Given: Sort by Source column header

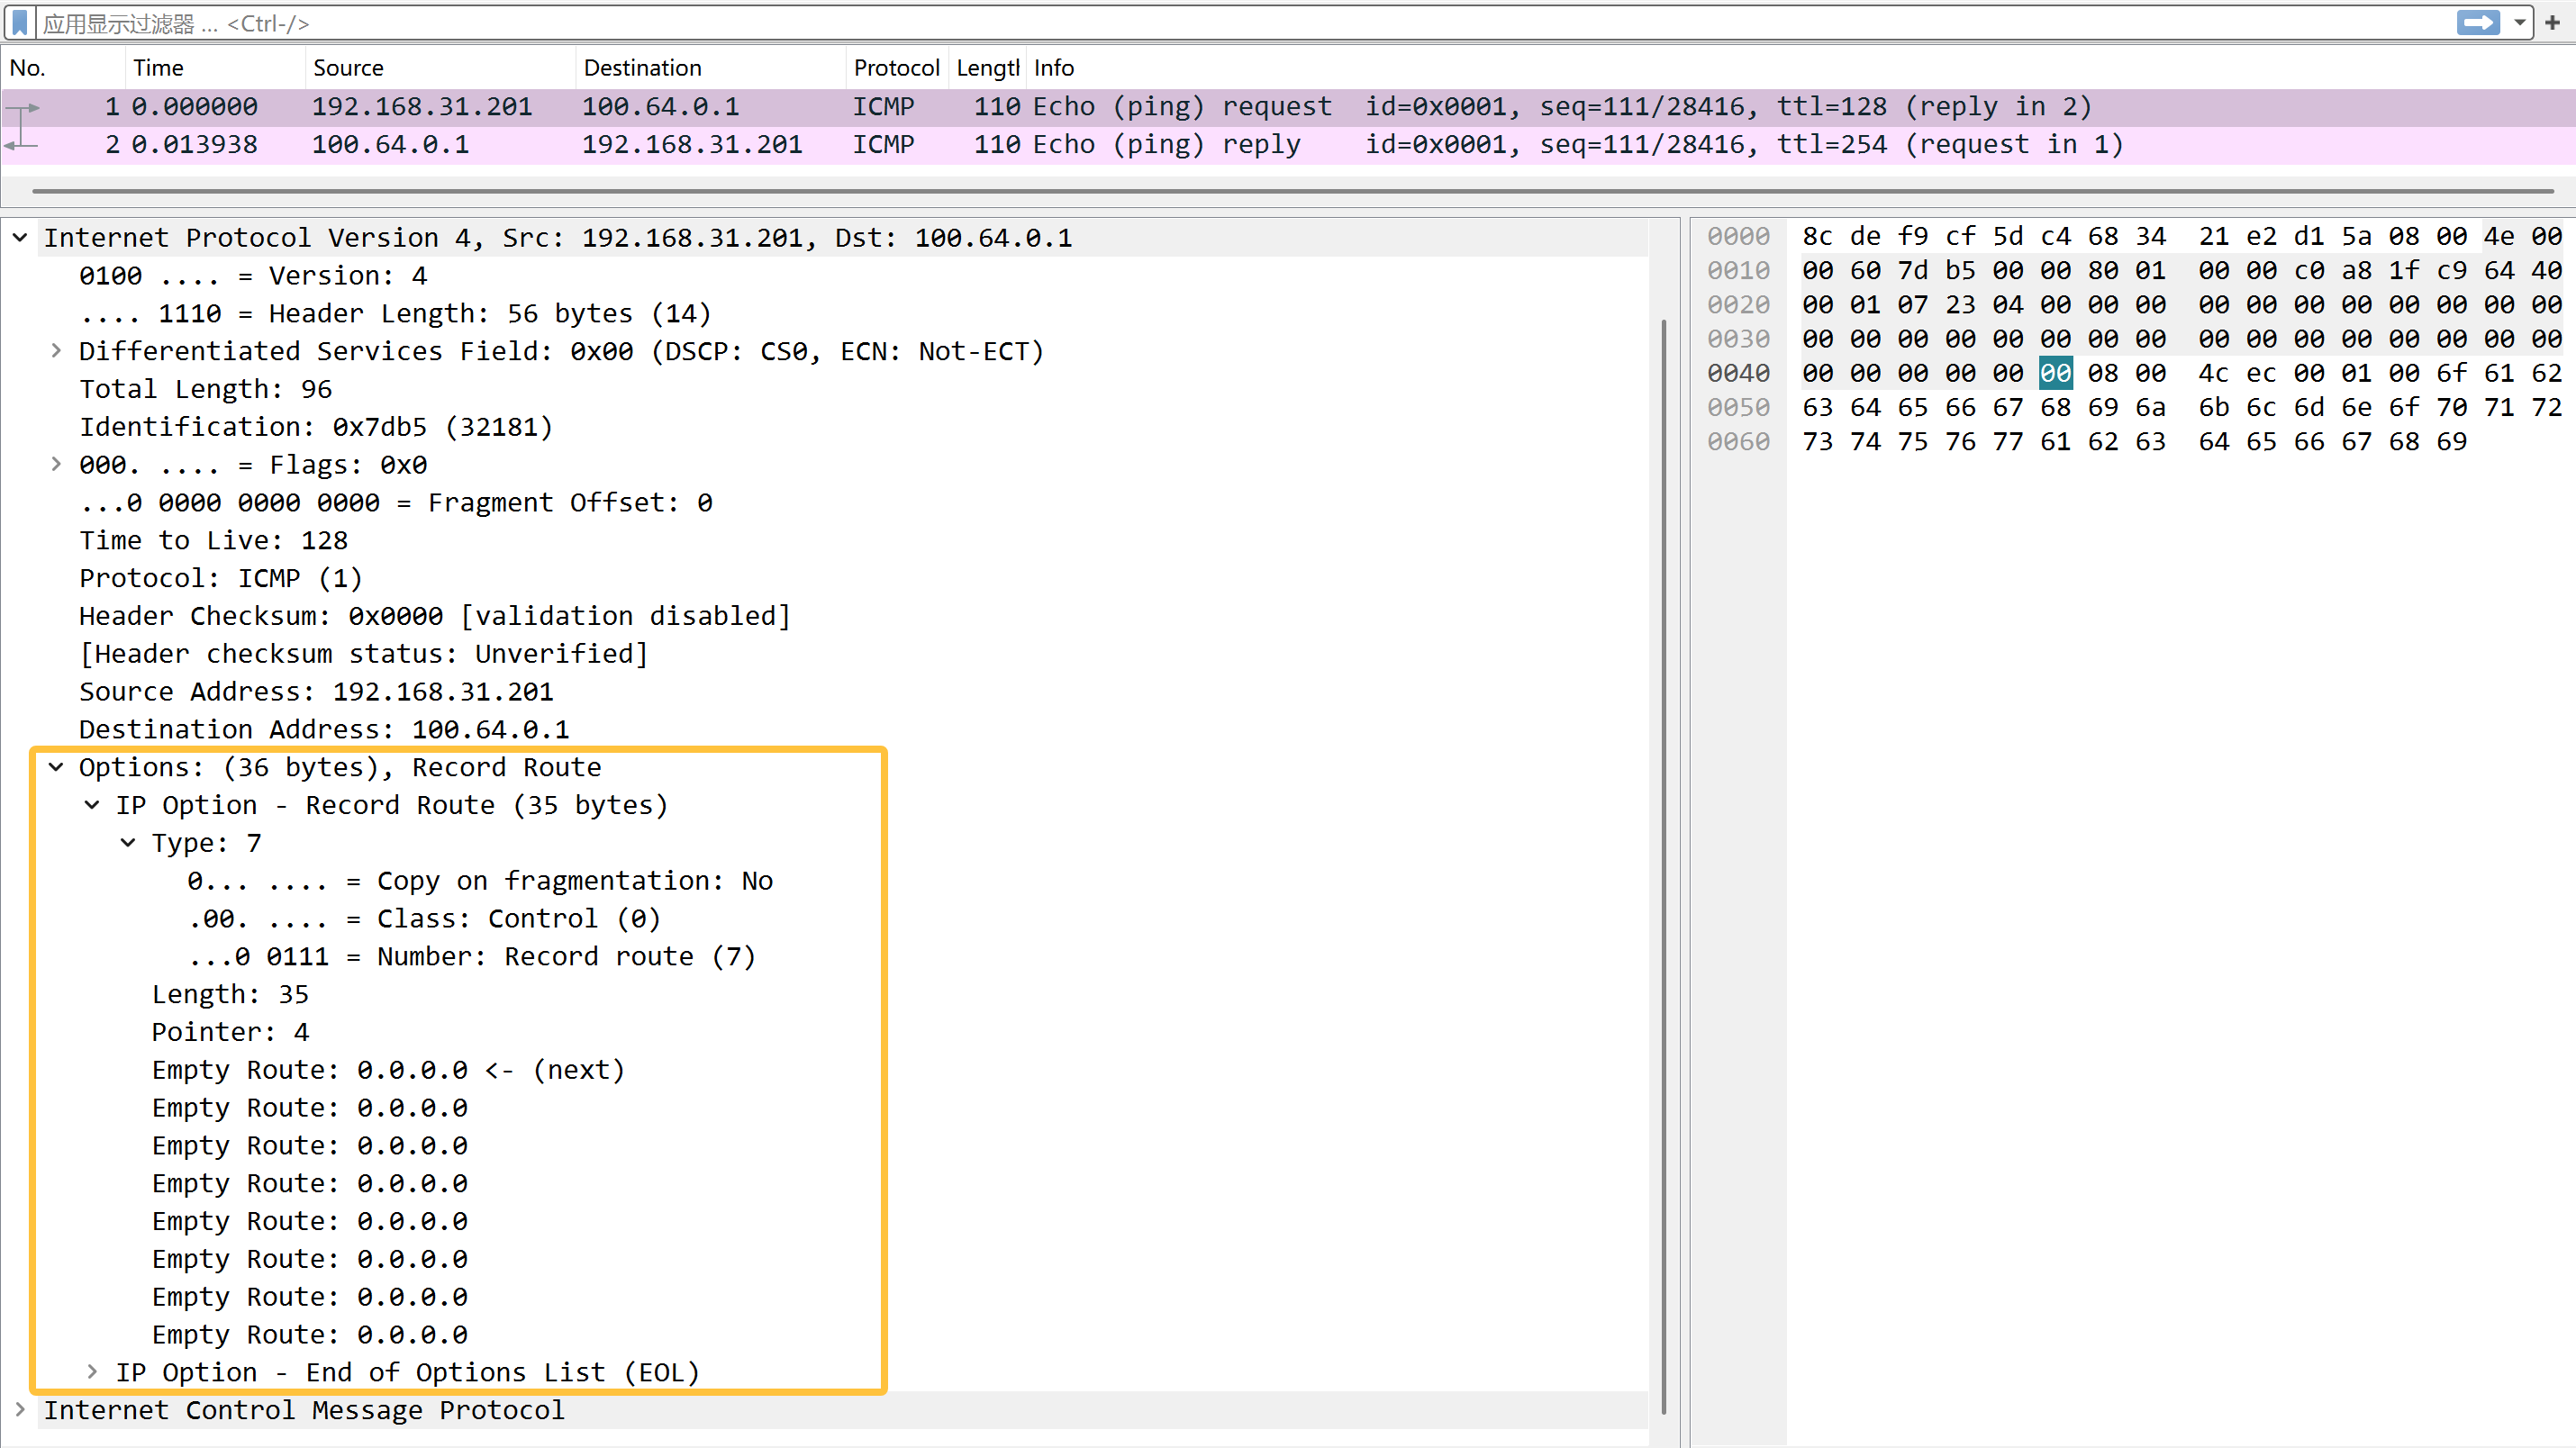Looking at the screenshot, I should coord(348,68).
